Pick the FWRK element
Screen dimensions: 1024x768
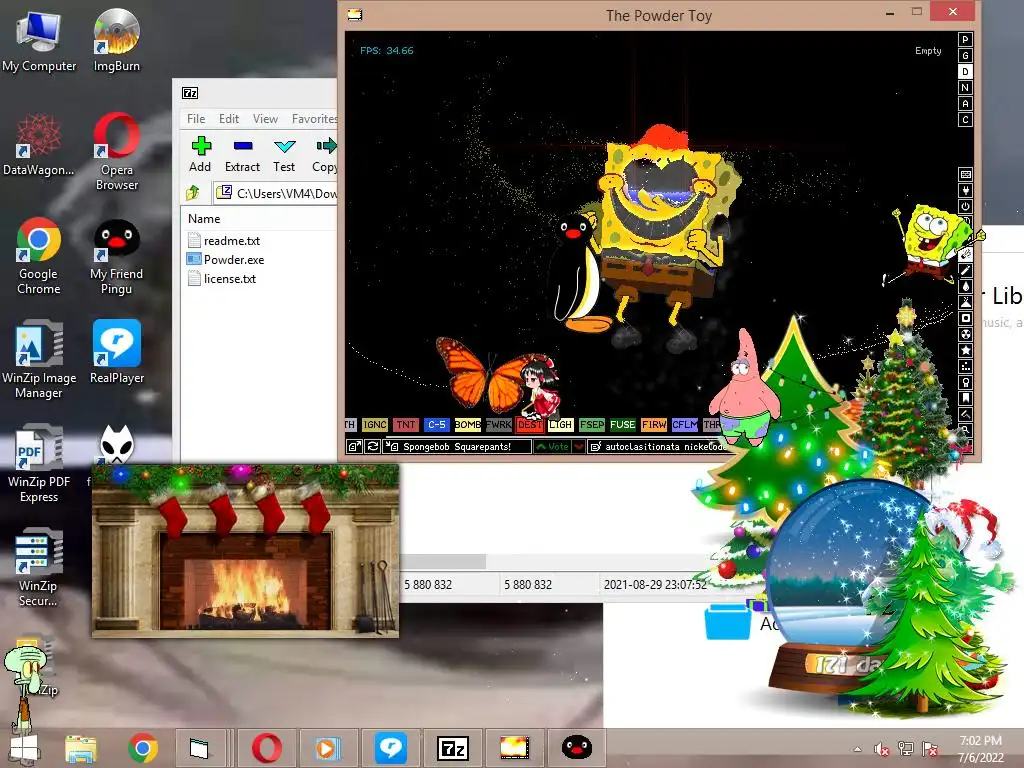498,424
